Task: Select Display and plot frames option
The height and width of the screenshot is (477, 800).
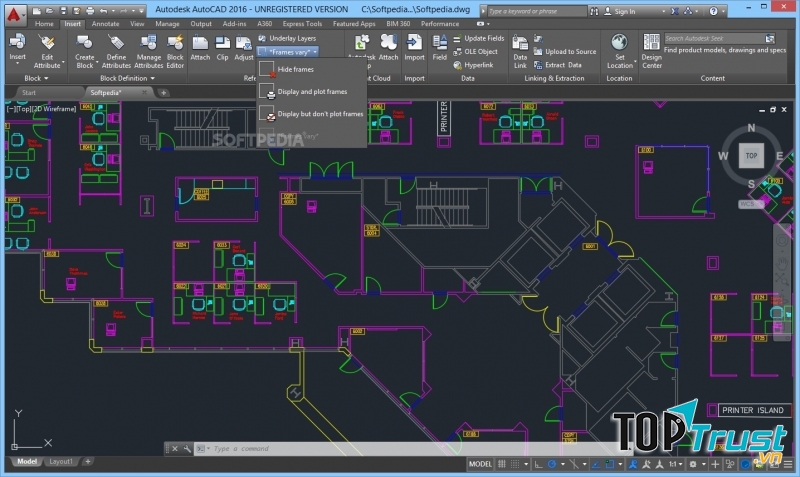Action: [311, 91]
